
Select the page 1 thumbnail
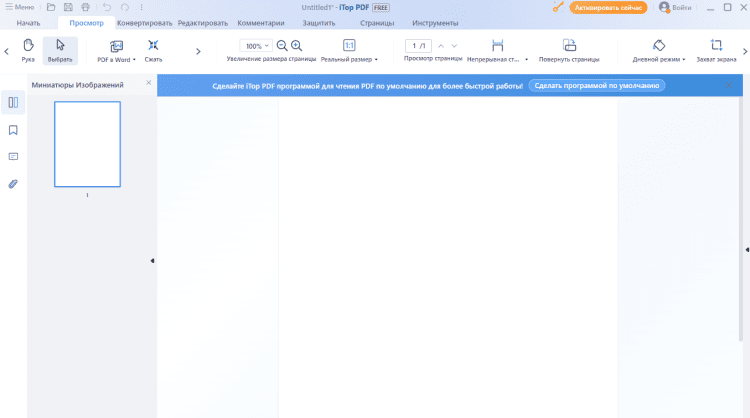(87, 144)
